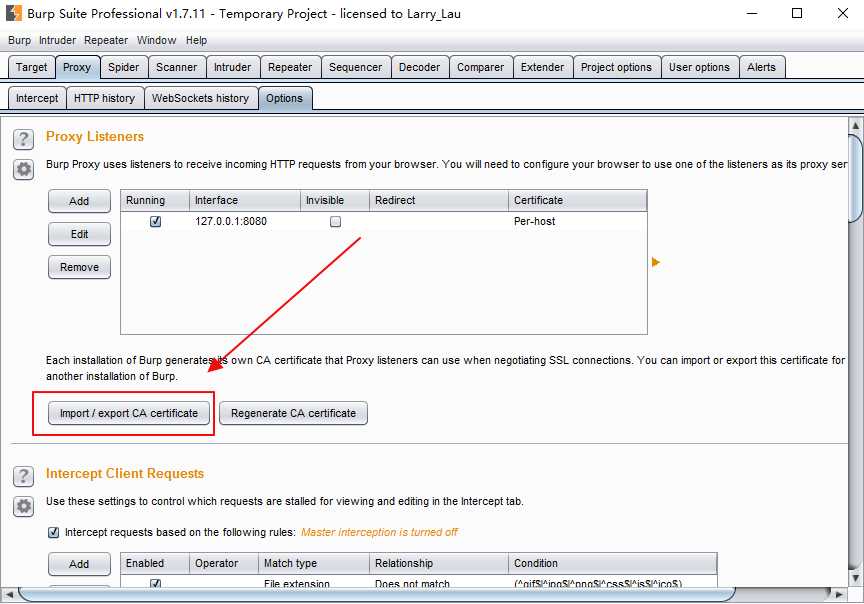The width and height of the screenshot is (864, 604).
Task: Open Intercept Client Requests gear icon
Action: point(23,506)
